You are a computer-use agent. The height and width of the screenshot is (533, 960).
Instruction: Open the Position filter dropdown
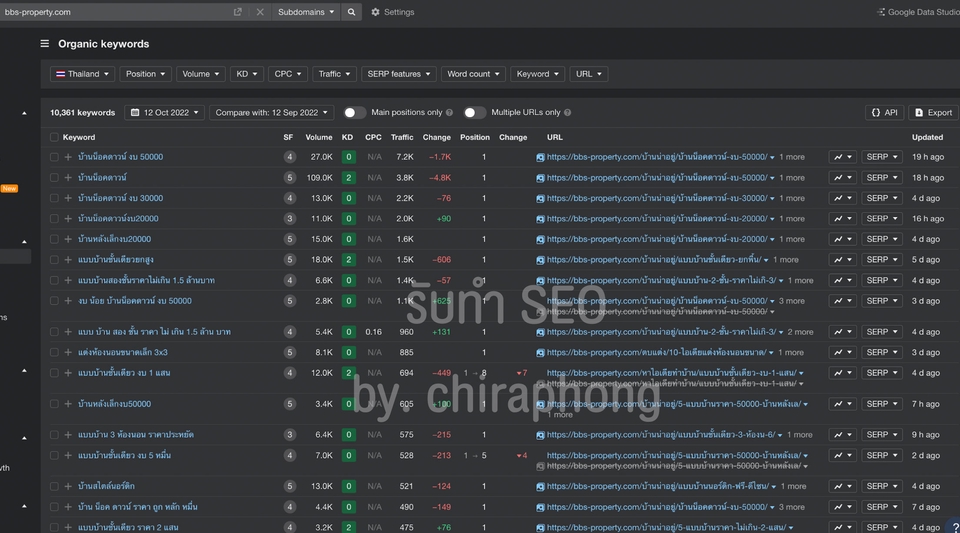pos(145,74)
